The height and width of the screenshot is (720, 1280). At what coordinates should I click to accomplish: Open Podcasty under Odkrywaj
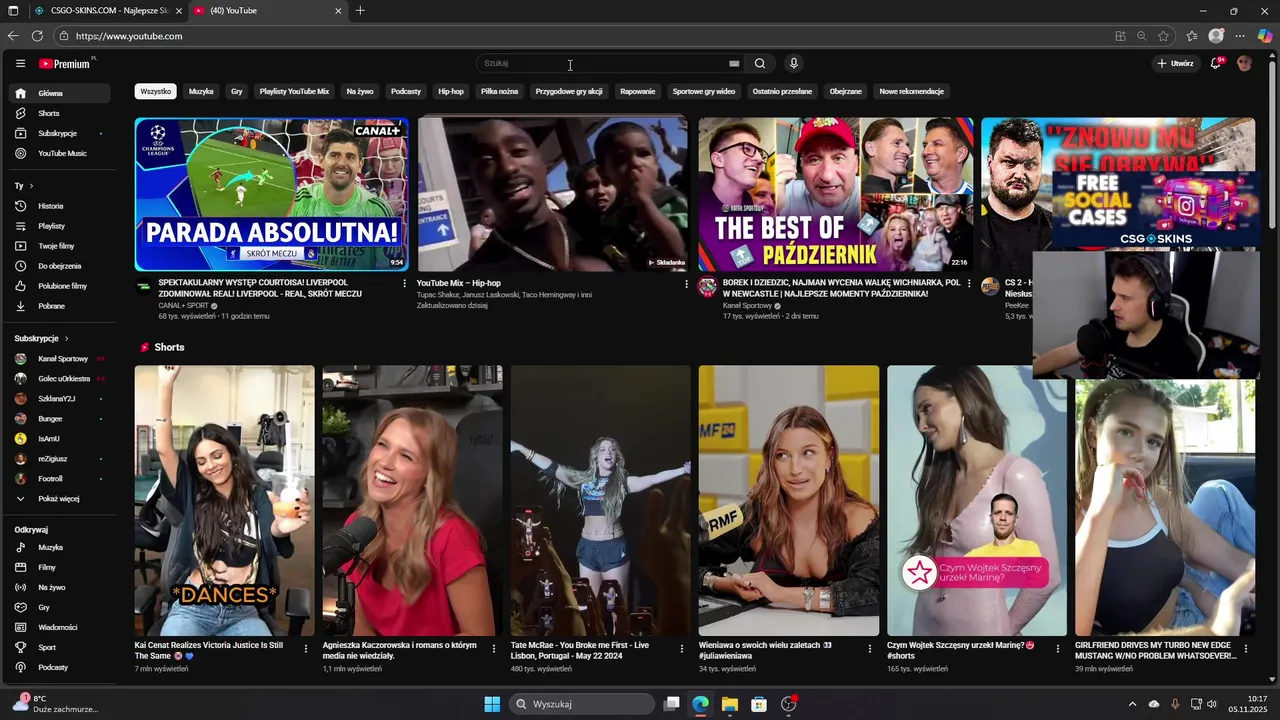tap(60, 667)
